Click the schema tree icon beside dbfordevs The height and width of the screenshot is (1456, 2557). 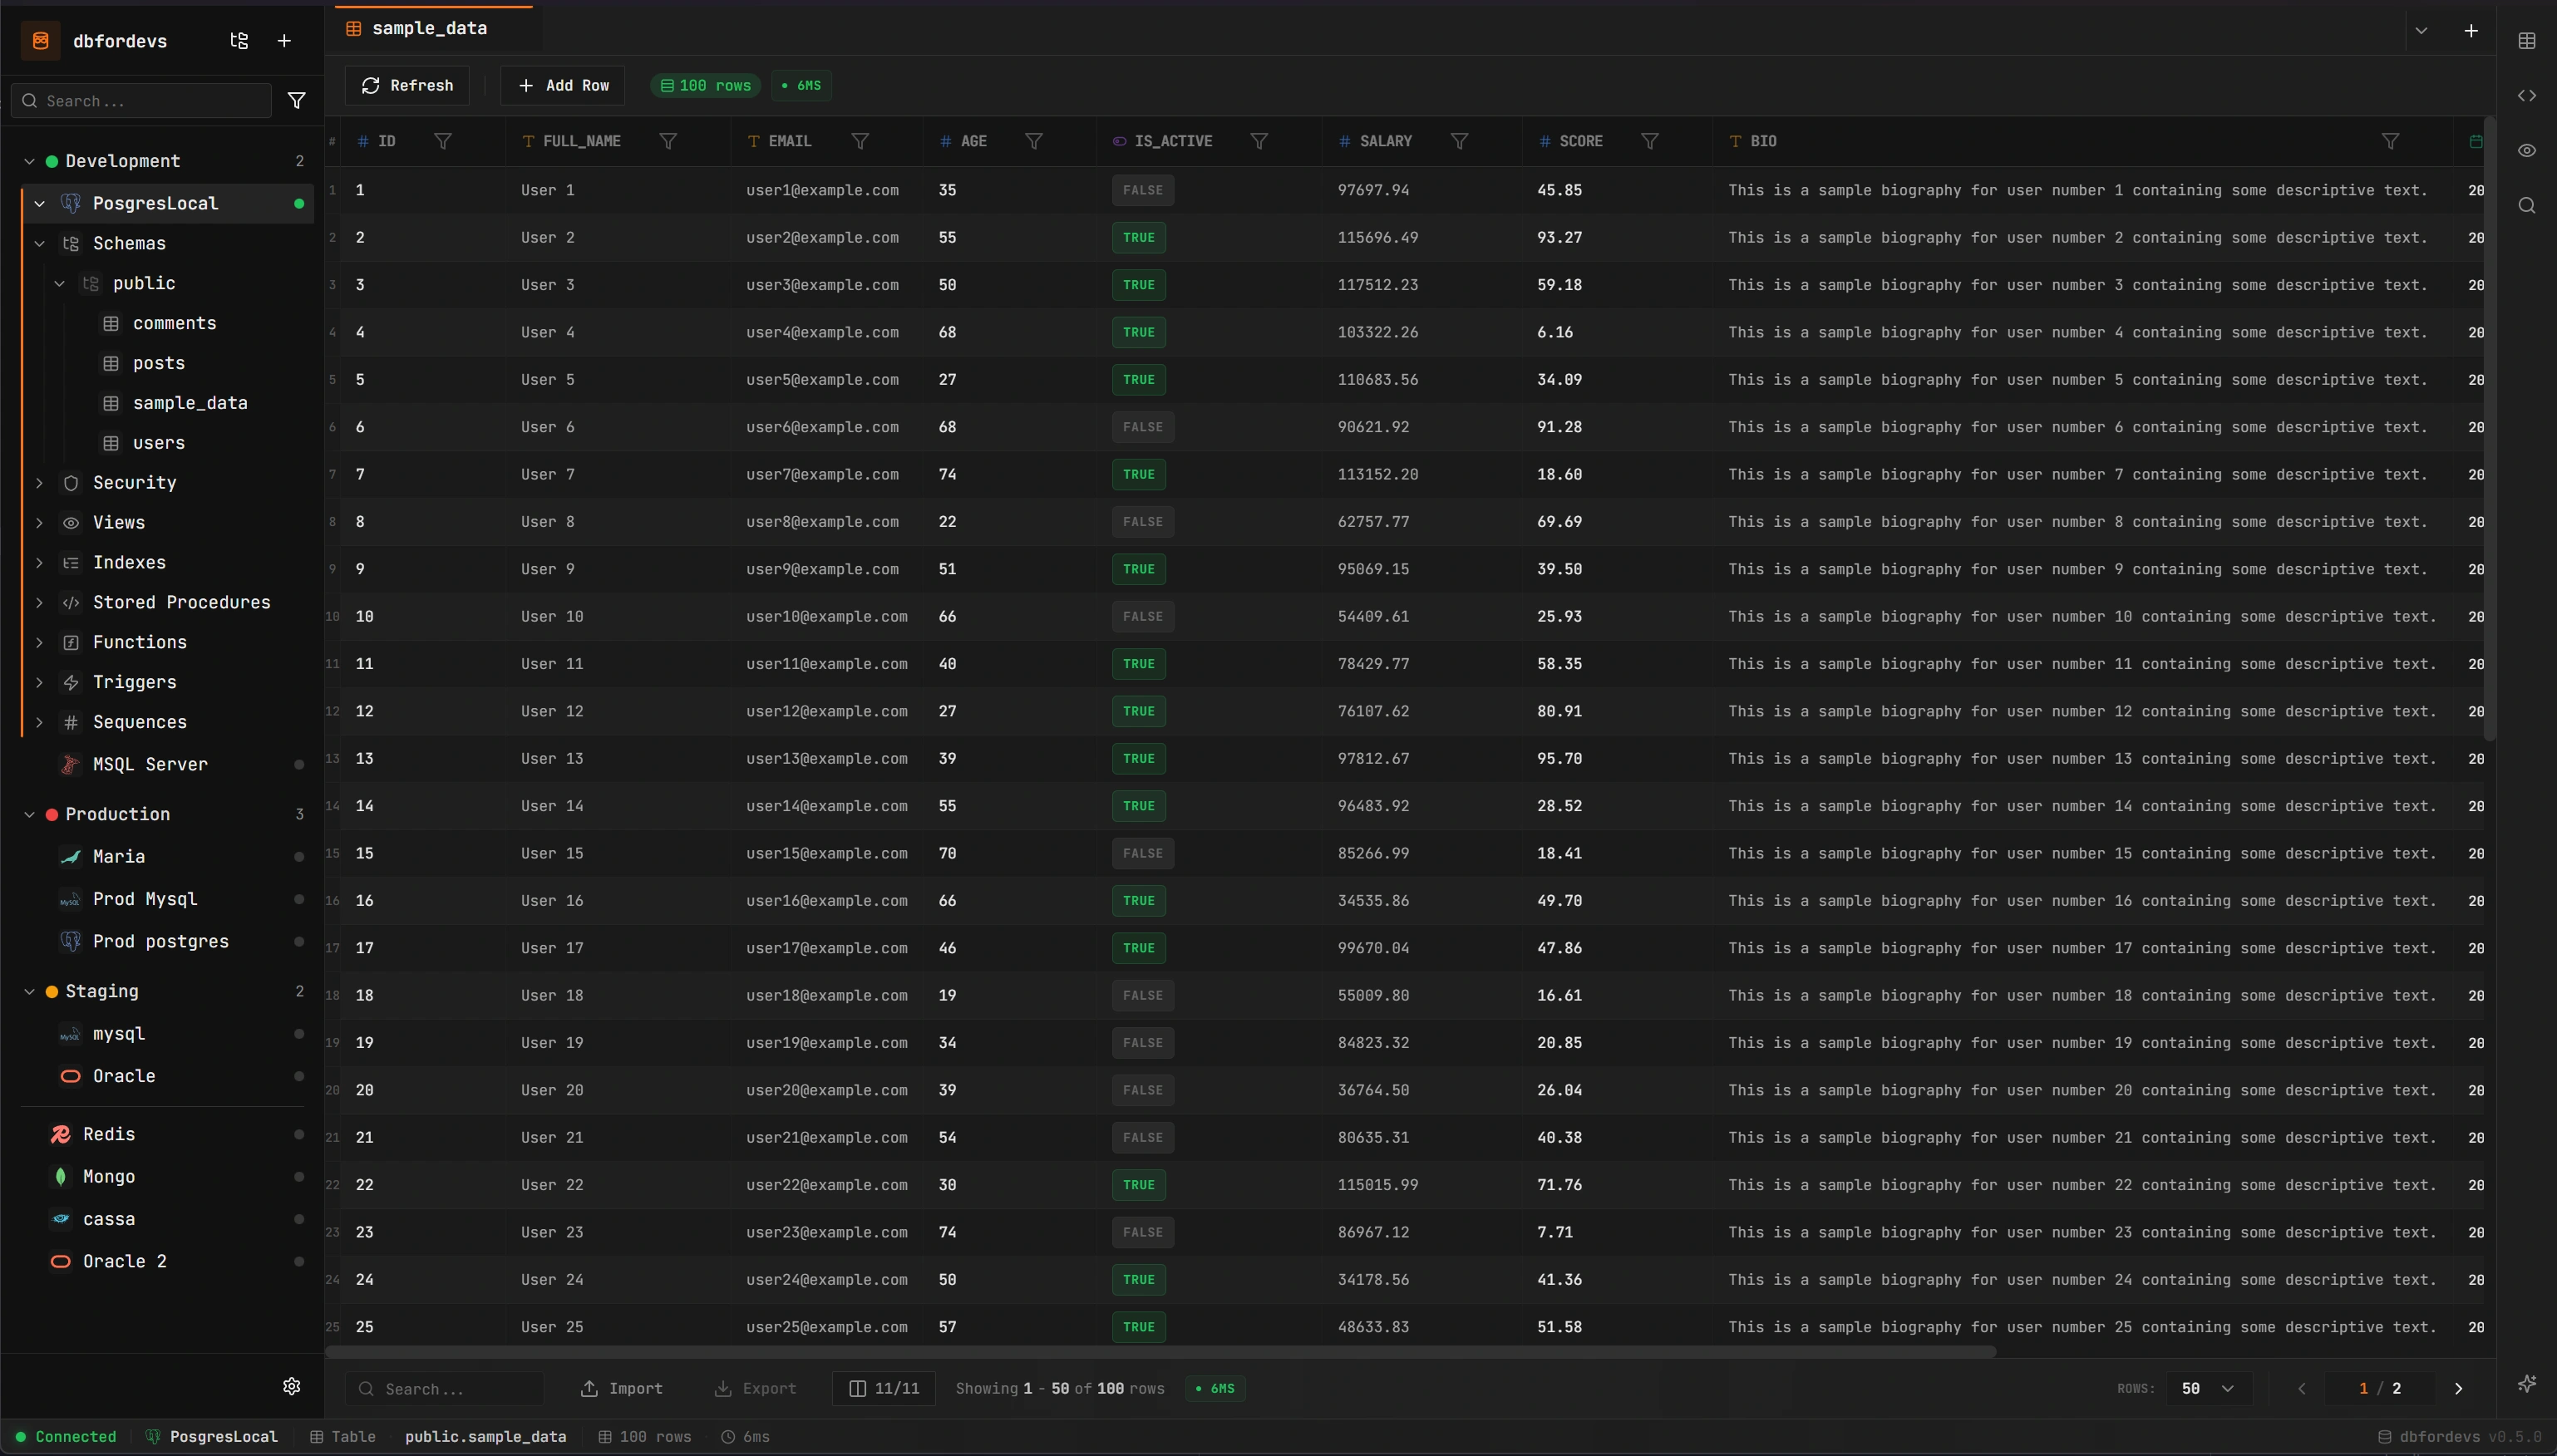[x=239, y=41]
